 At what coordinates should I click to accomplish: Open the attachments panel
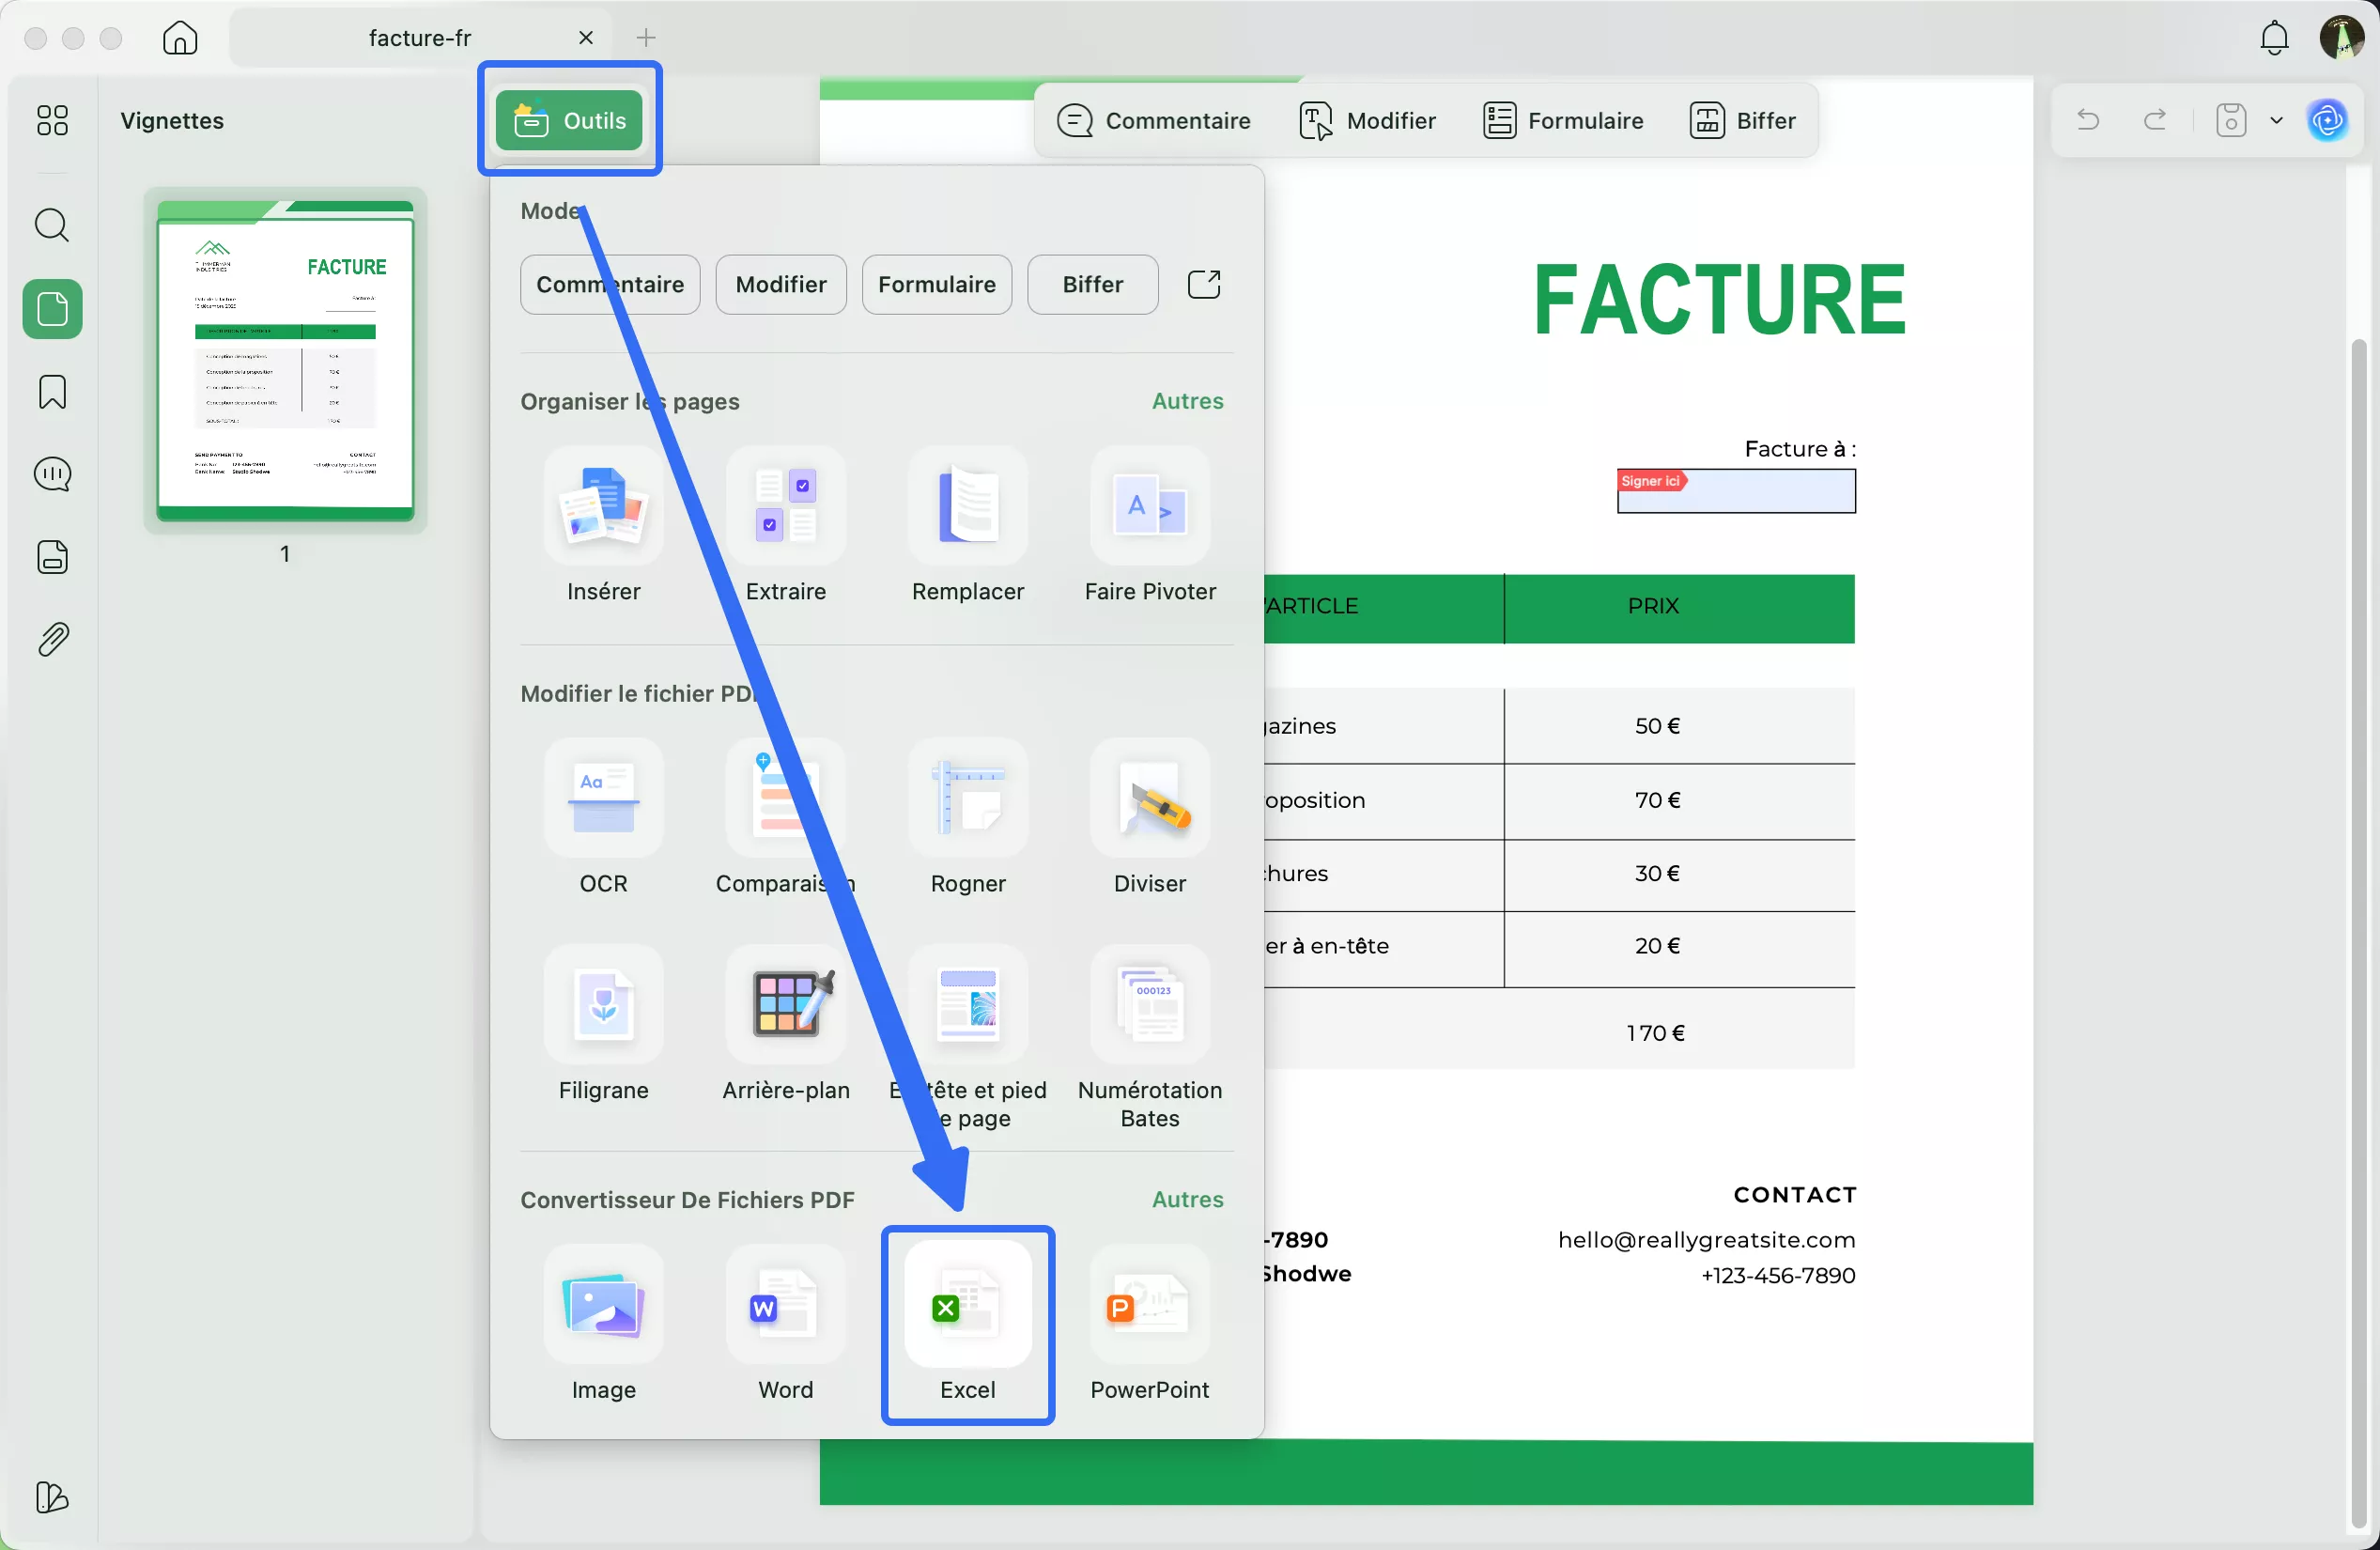52,639
